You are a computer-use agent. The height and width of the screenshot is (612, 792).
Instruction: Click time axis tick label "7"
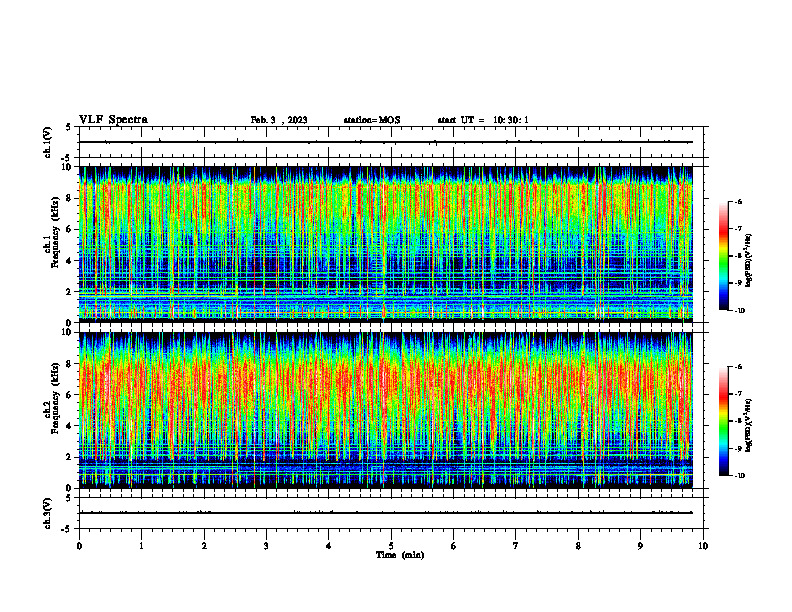516,546
